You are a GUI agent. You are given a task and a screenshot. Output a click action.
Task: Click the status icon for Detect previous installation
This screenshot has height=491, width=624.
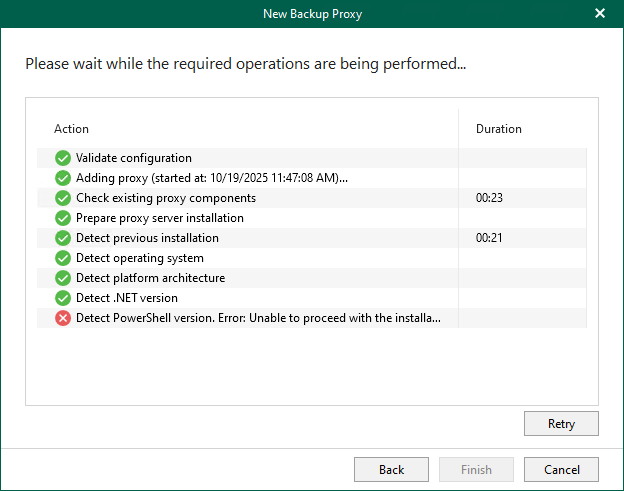[63, 238]
